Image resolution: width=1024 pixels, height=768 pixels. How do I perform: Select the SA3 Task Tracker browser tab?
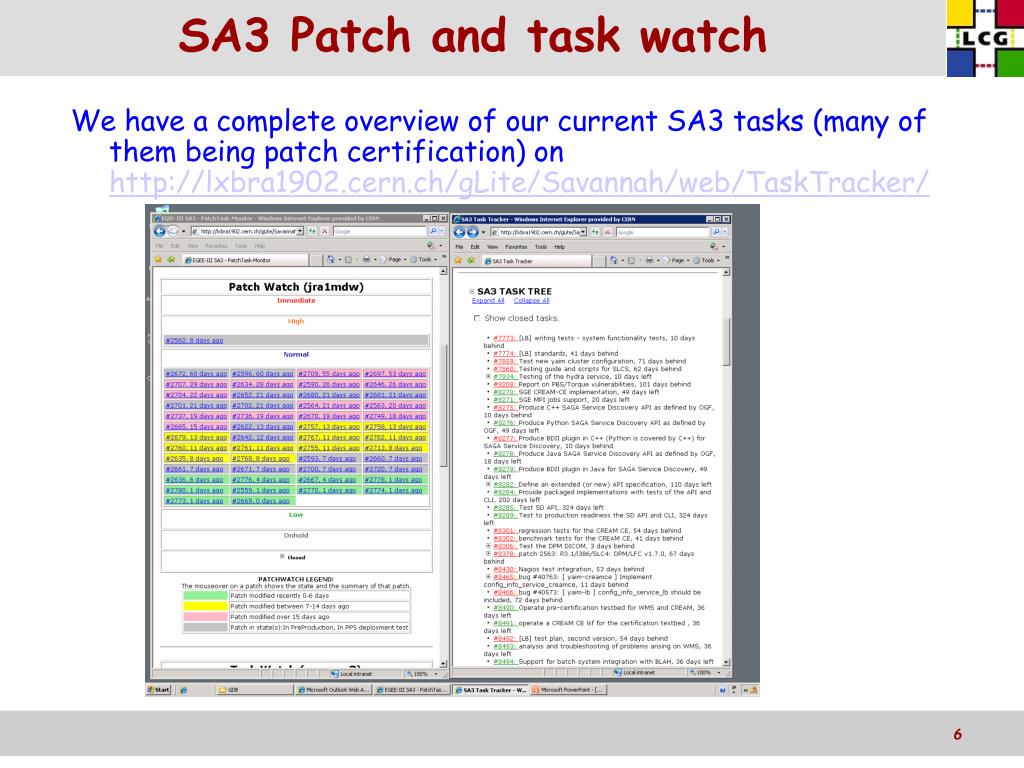(x=536, y=261)
